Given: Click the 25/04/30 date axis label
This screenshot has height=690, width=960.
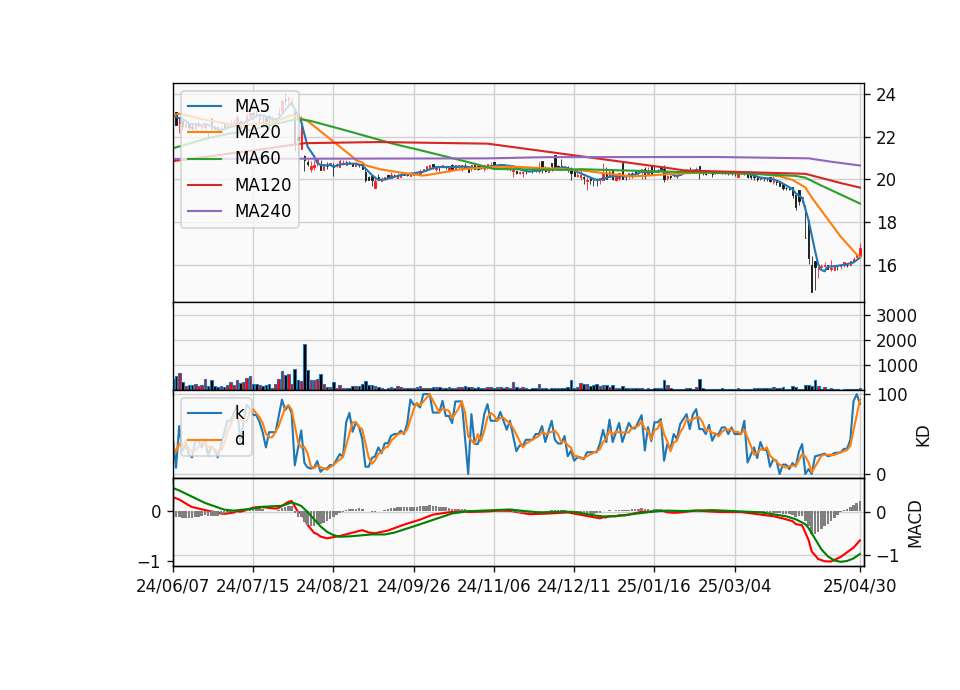Looking at the screenshot, I should click(860, 586).
